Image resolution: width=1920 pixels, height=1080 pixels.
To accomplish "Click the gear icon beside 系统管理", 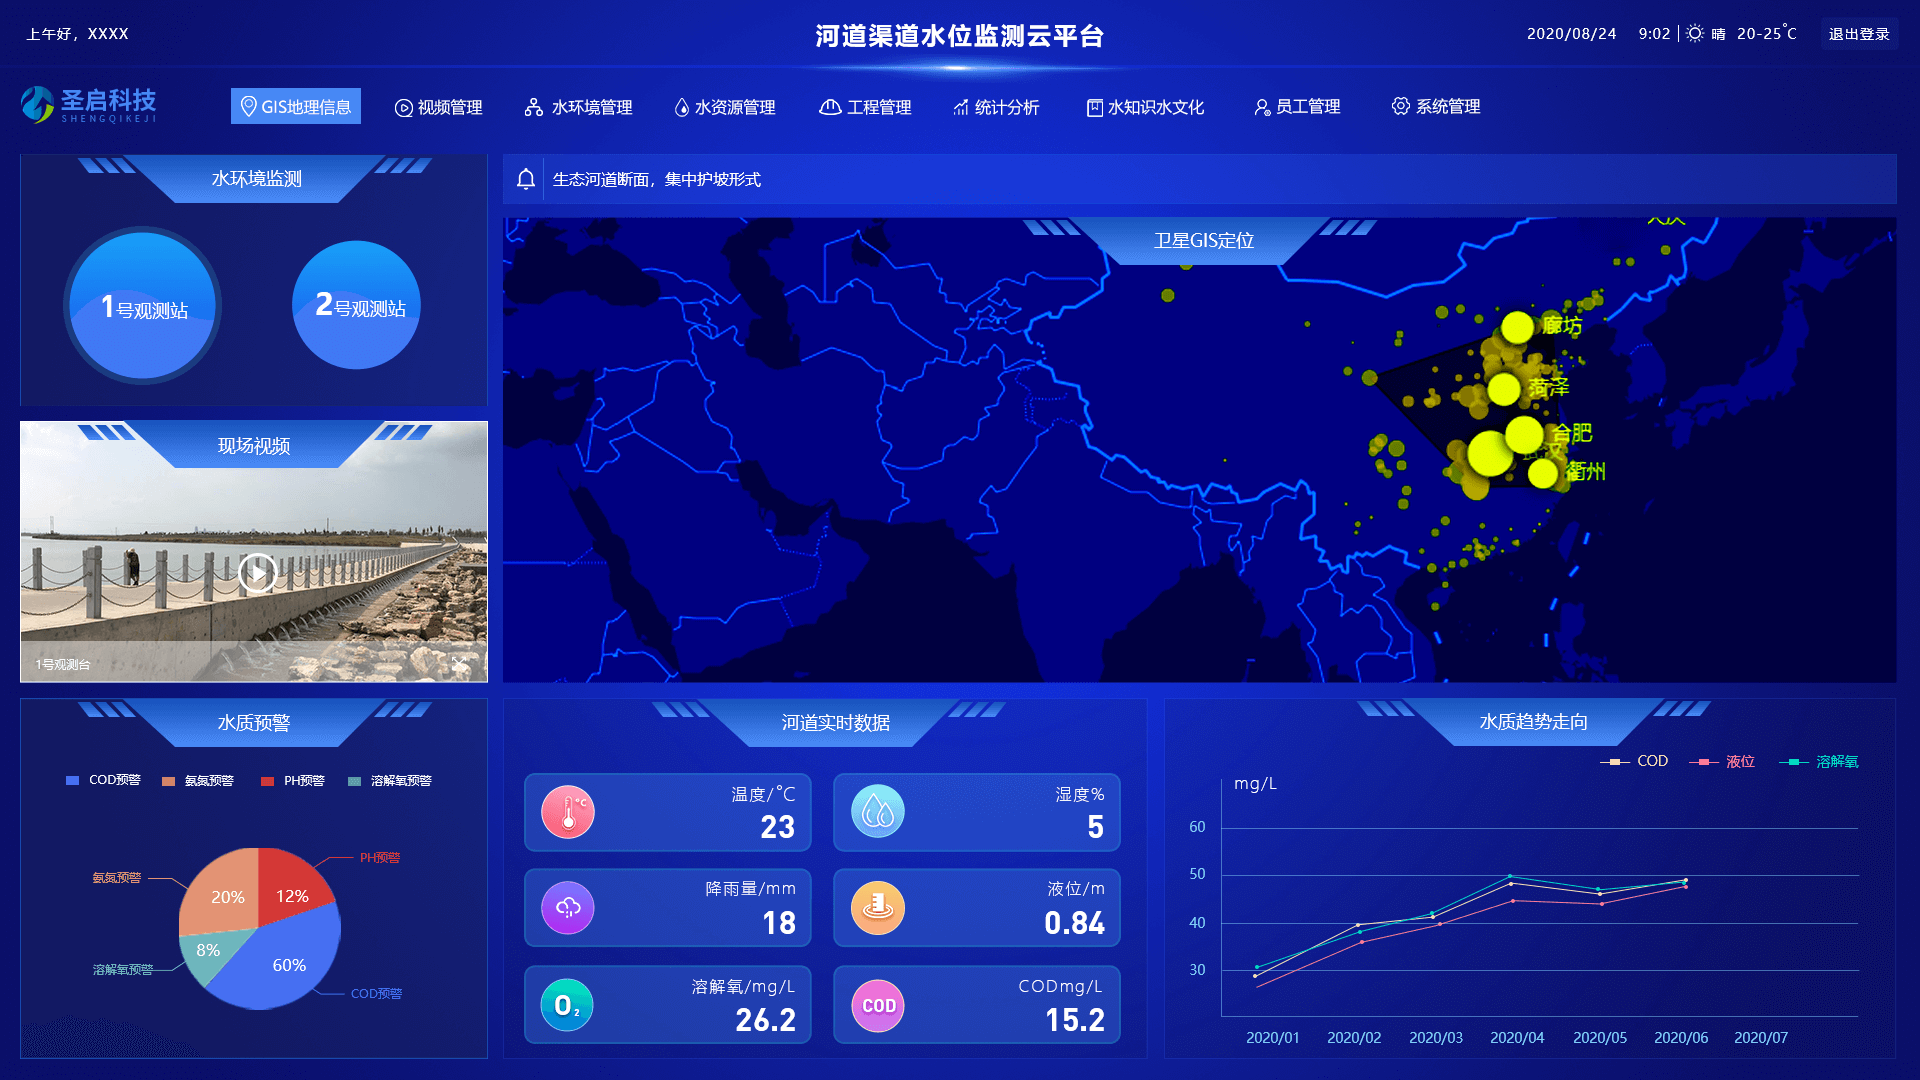I will coord(1401,106).
